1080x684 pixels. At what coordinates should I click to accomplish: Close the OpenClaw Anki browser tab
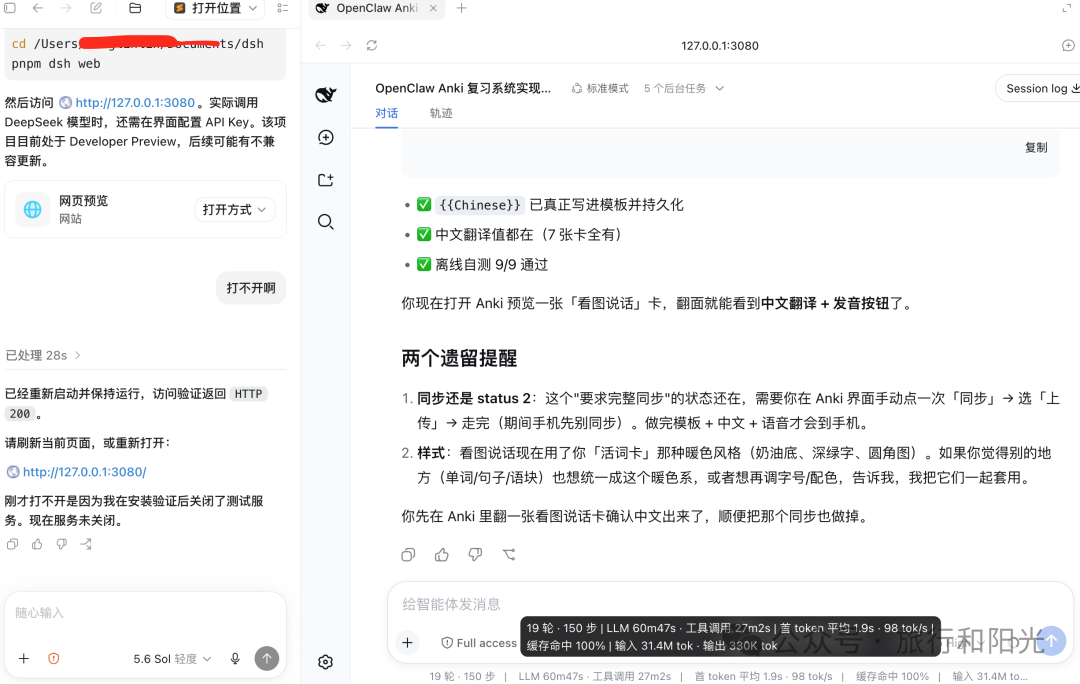point(433,8)
